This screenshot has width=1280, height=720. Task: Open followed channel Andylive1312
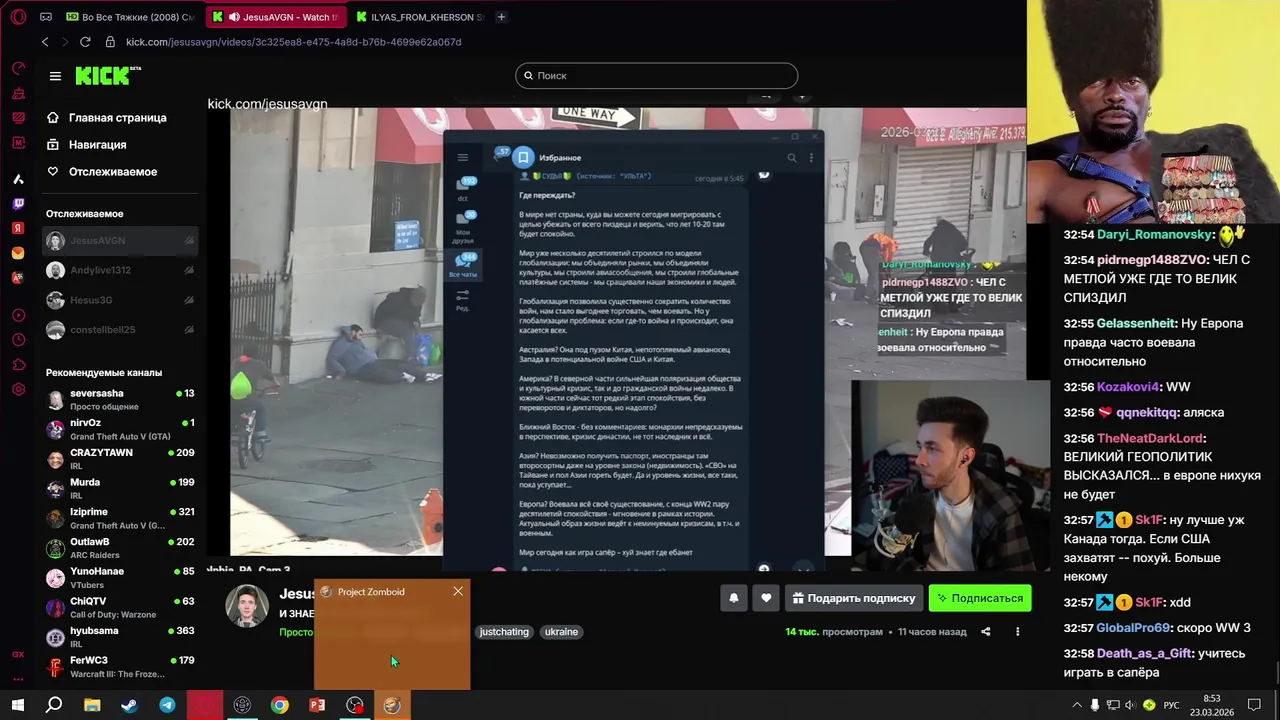click(x=120, y=270)
